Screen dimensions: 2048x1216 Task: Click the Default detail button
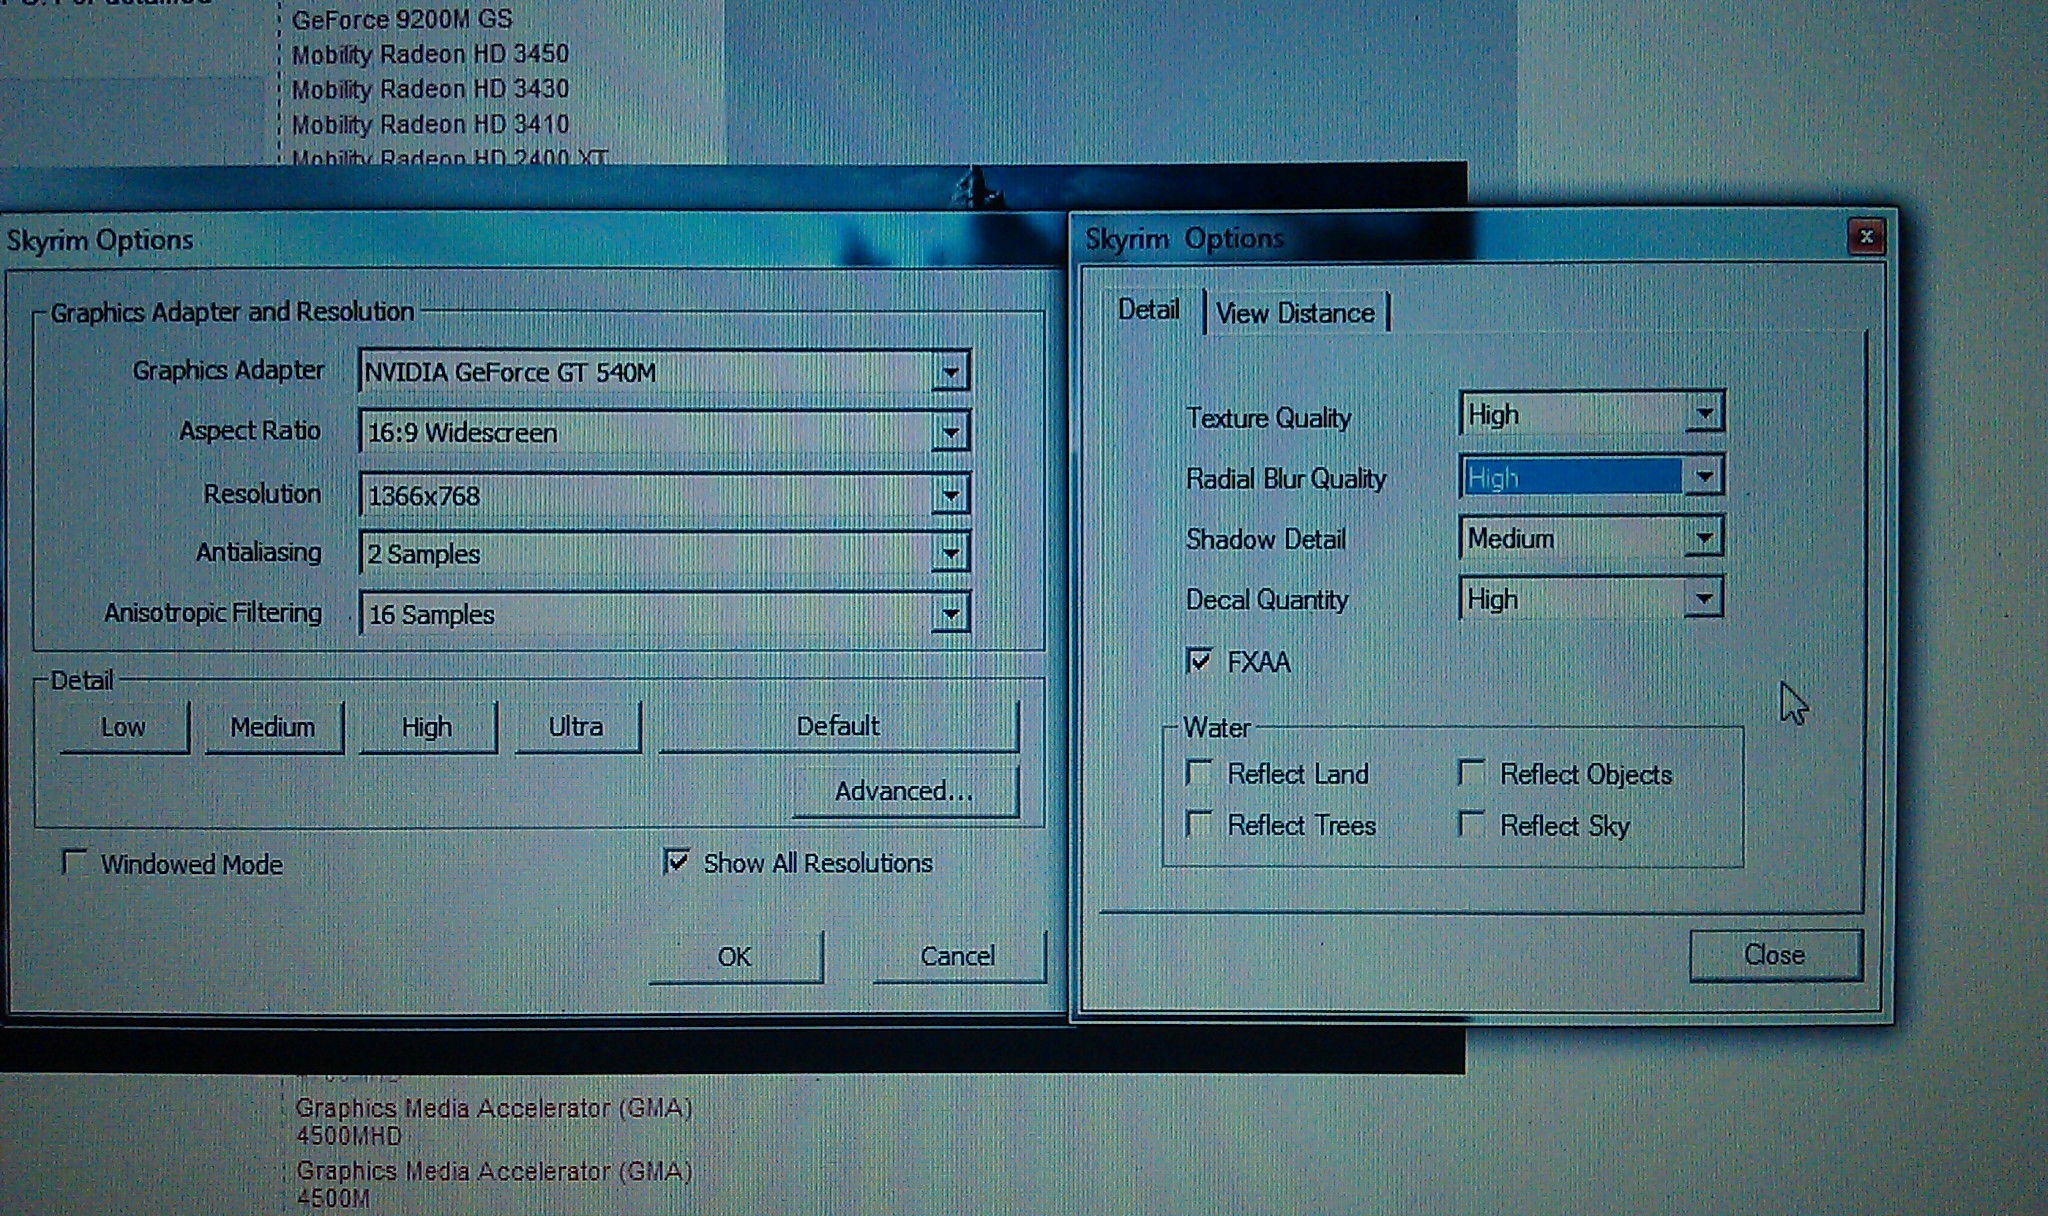838,726
